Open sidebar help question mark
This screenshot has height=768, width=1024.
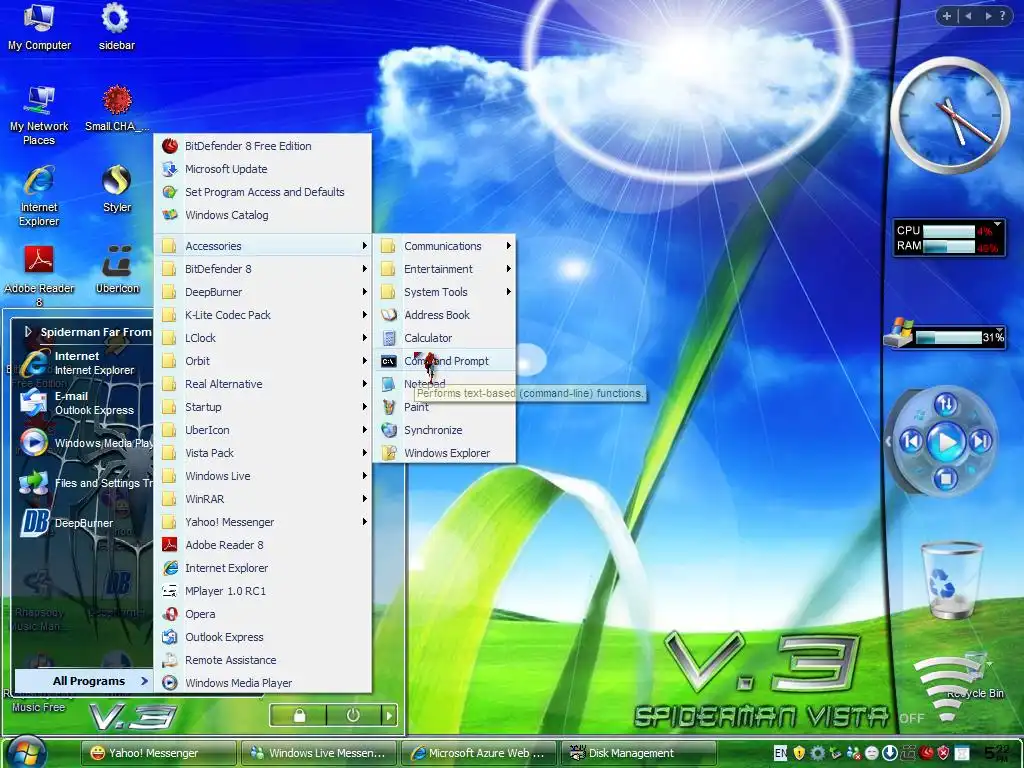pos(1003,16)
